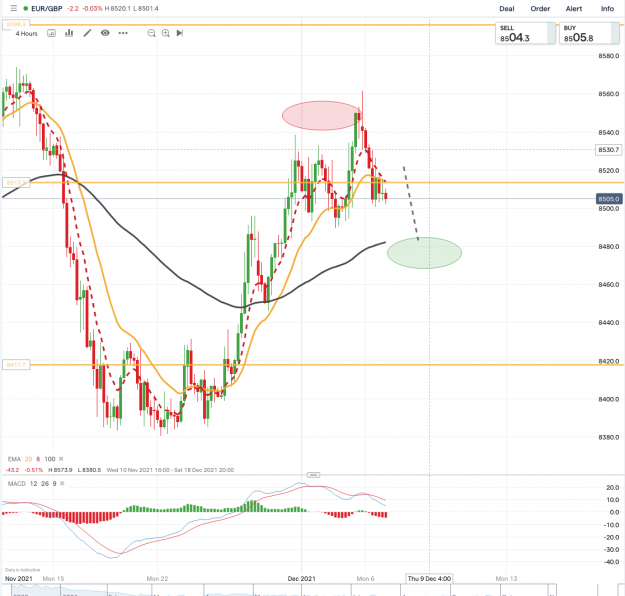Click the SELL 8504.3 price button

click(525, 33)
